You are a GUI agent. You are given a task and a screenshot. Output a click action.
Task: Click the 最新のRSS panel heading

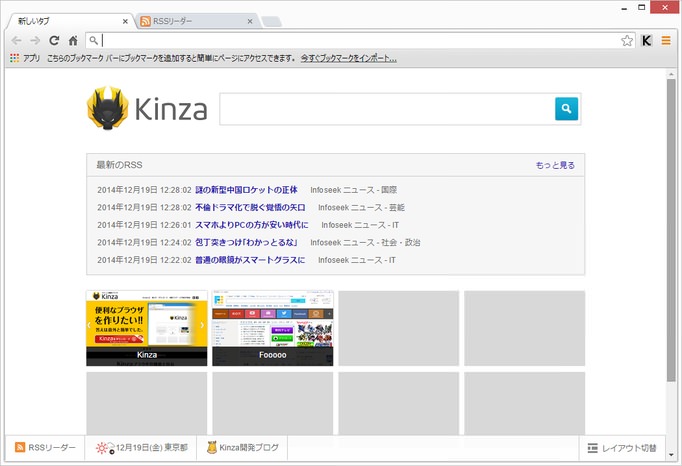[119, 165]
